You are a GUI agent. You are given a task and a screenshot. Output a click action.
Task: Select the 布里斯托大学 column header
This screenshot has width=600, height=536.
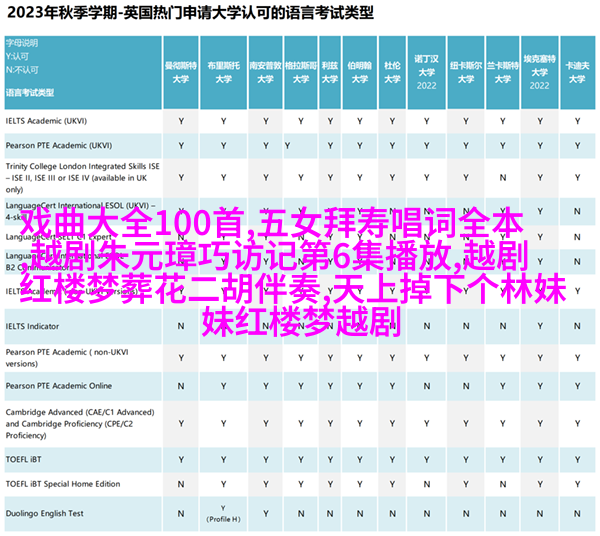pyautogui.click(x=223, y=72)
